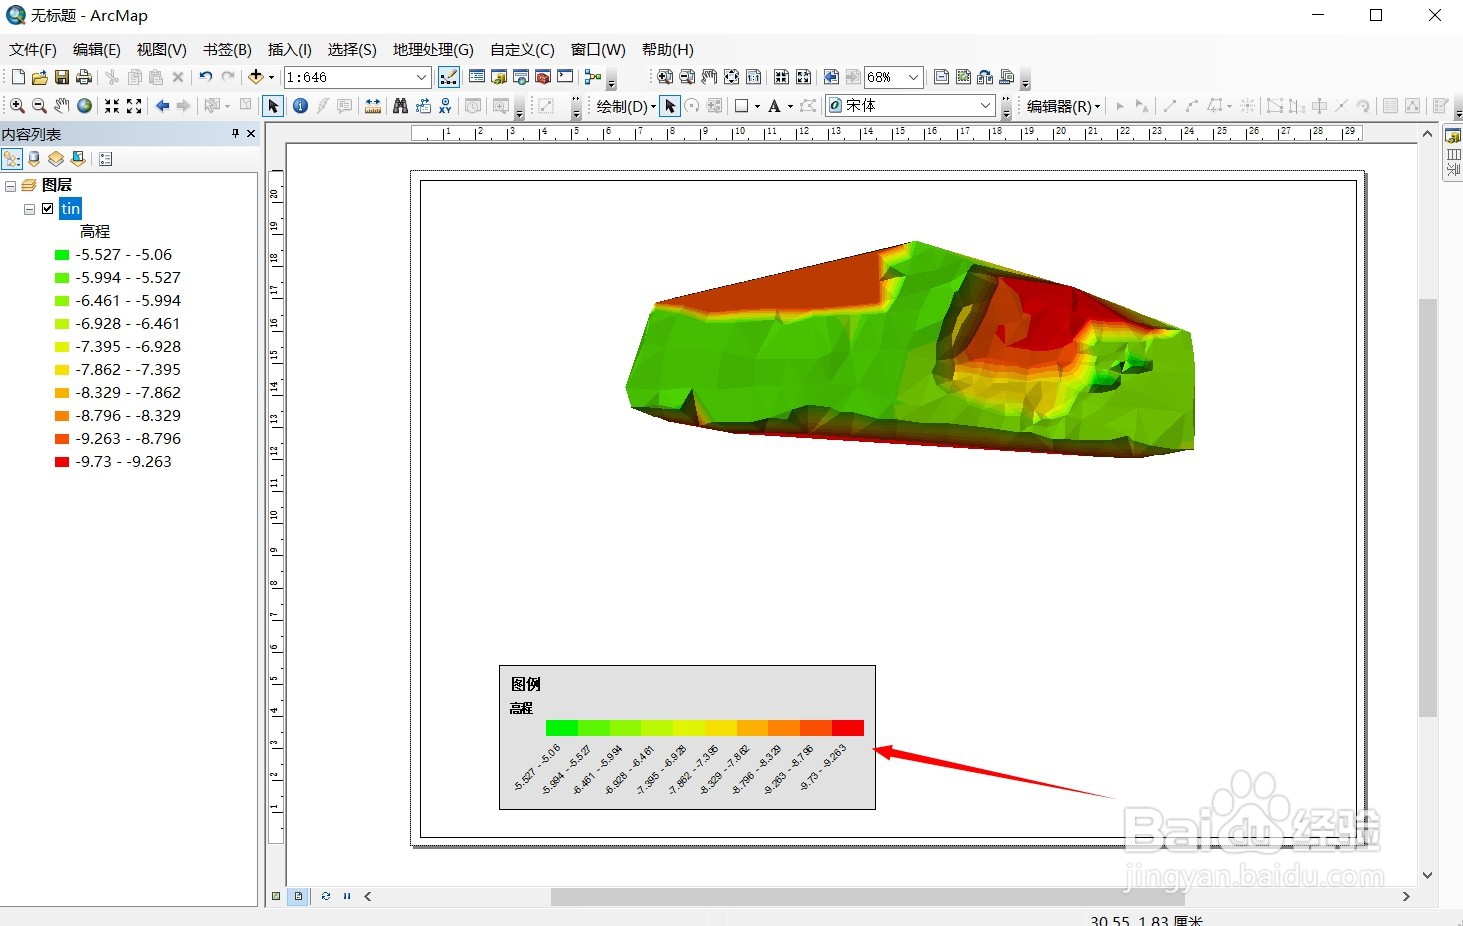Click layout Zoom Whole Page icon
Image resolution: width=1463 pixels, height=926 pixels.
coord(731,77)
